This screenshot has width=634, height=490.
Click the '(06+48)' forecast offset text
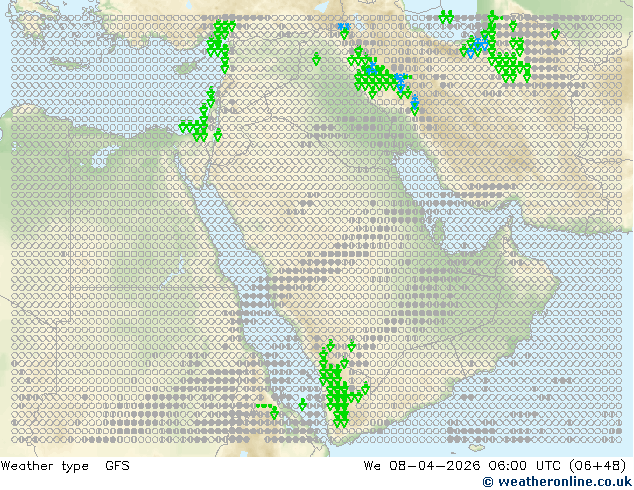598,466
